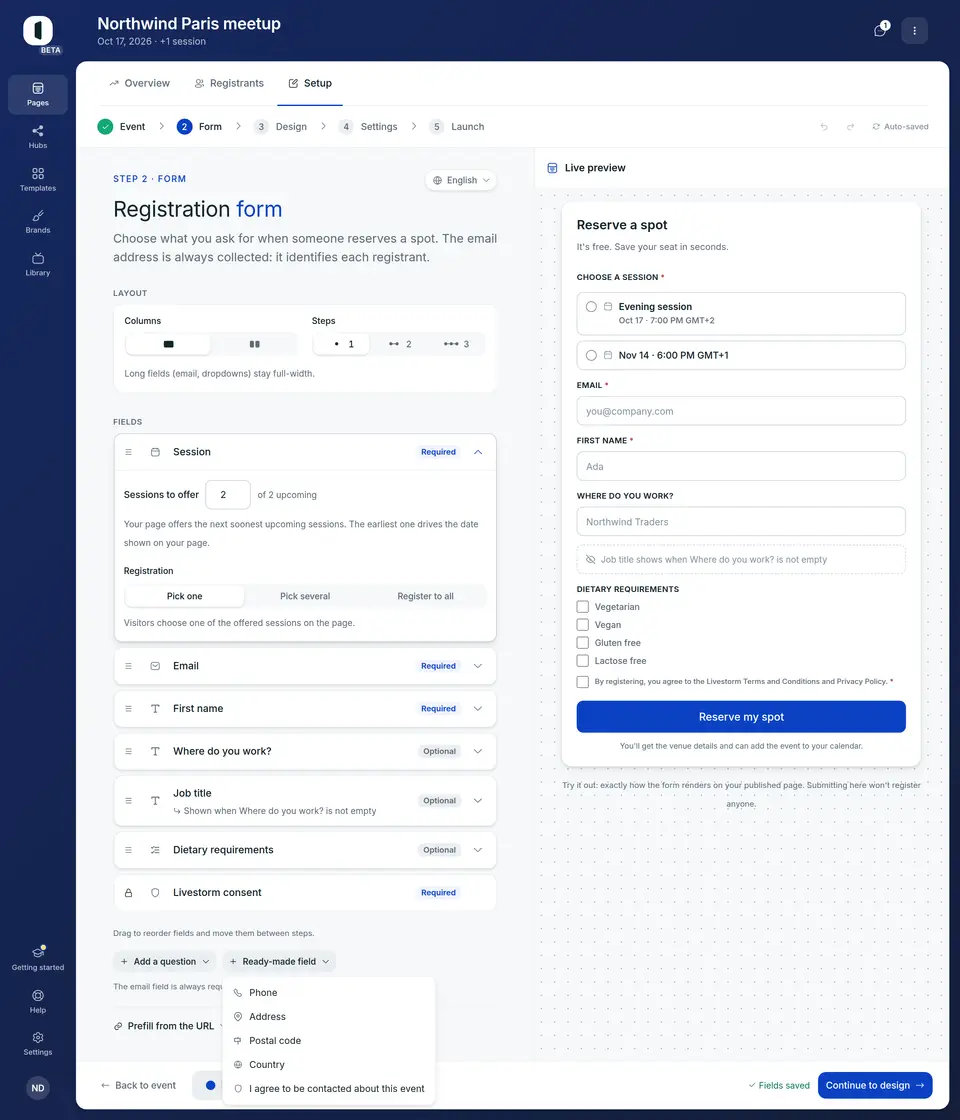Image resolution: width=960 pixels, height=1120 pixels.
Task: Expand the Job title field row
Action: pos(478,801)
